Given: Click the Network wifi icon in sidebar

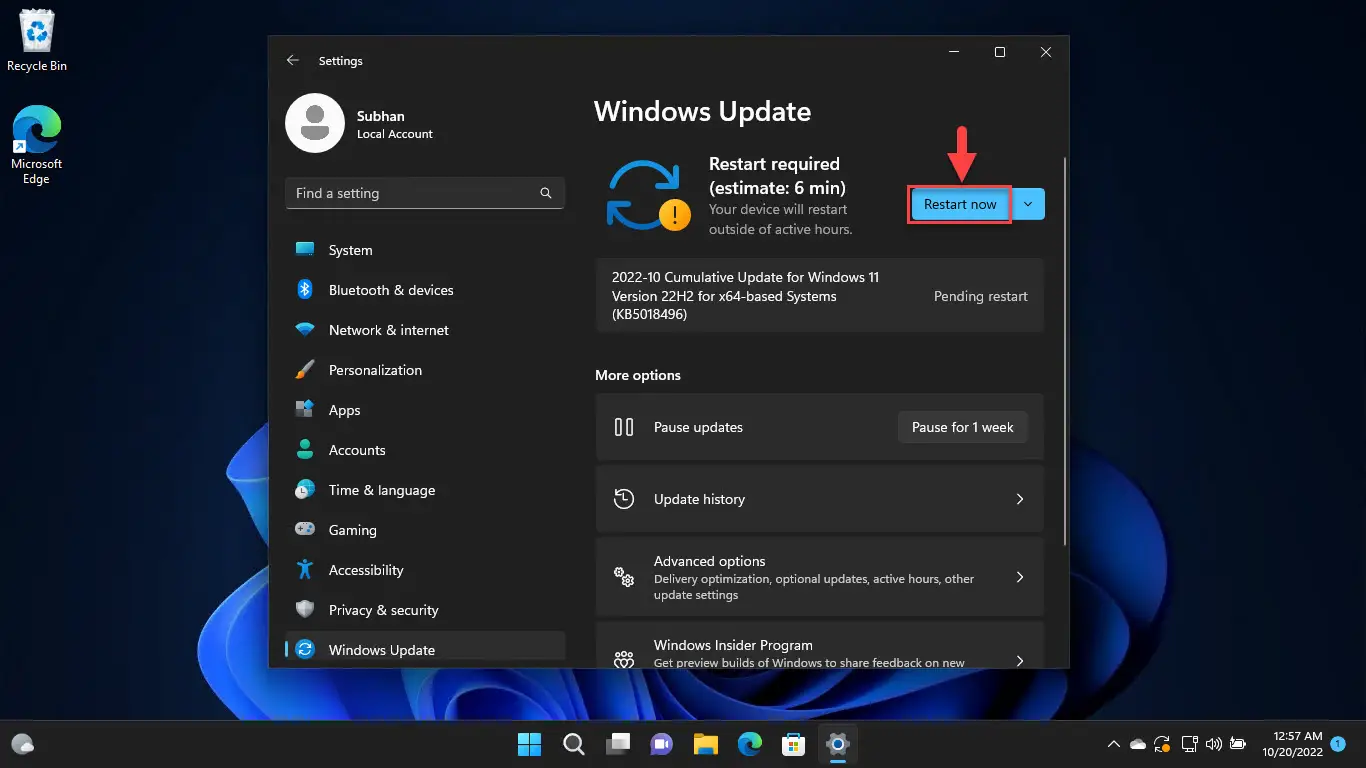Looking at the screenshot, I should (305, 330).
